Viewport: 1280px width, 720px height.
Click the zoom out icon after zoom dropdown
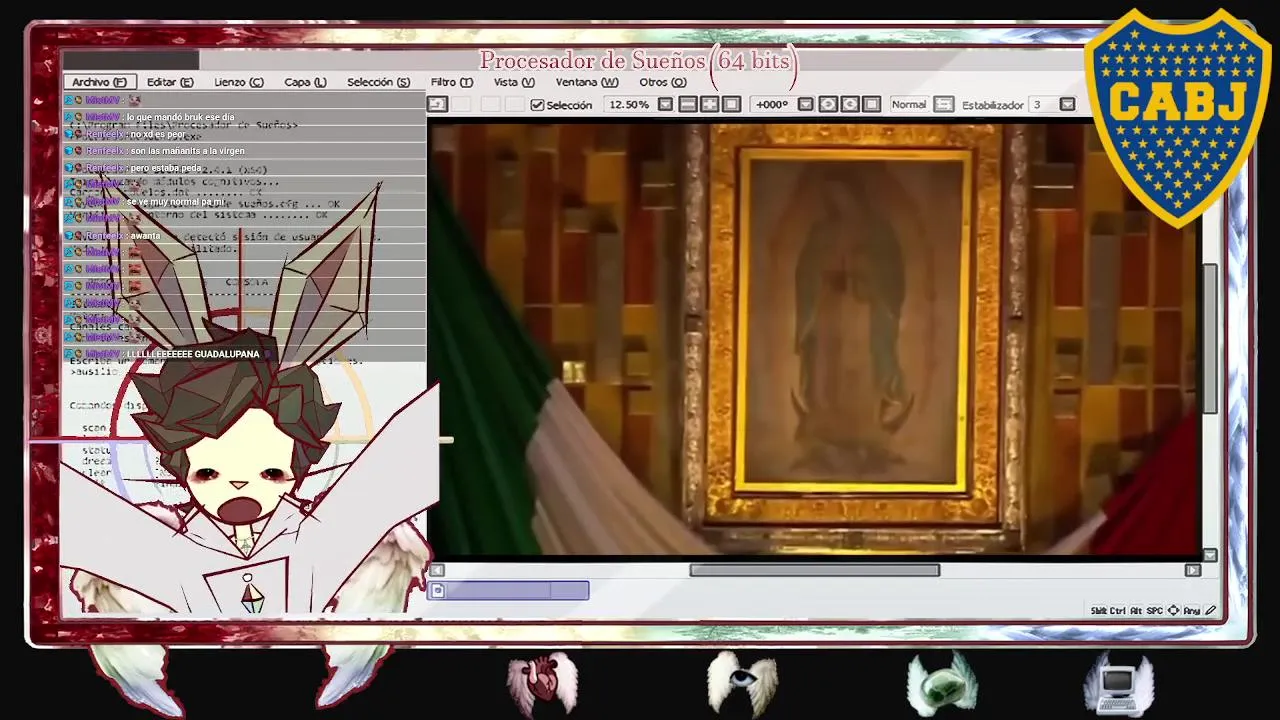(x=688, y=104)
